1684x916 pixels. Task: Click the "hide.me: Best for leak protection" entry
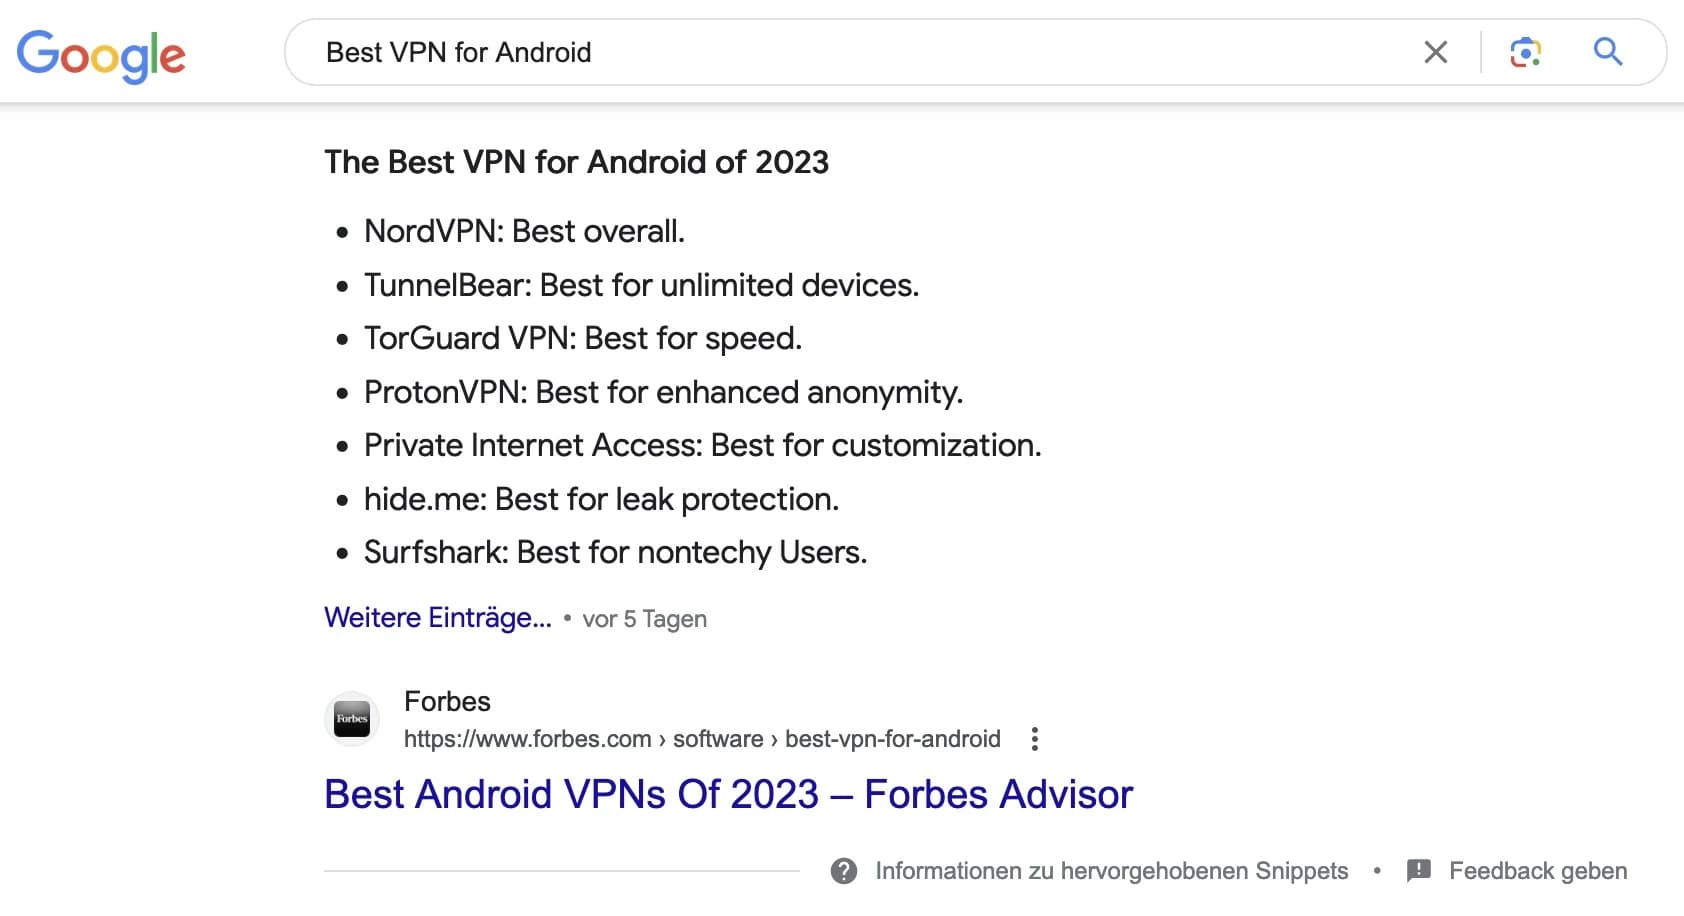coord(601,499)
